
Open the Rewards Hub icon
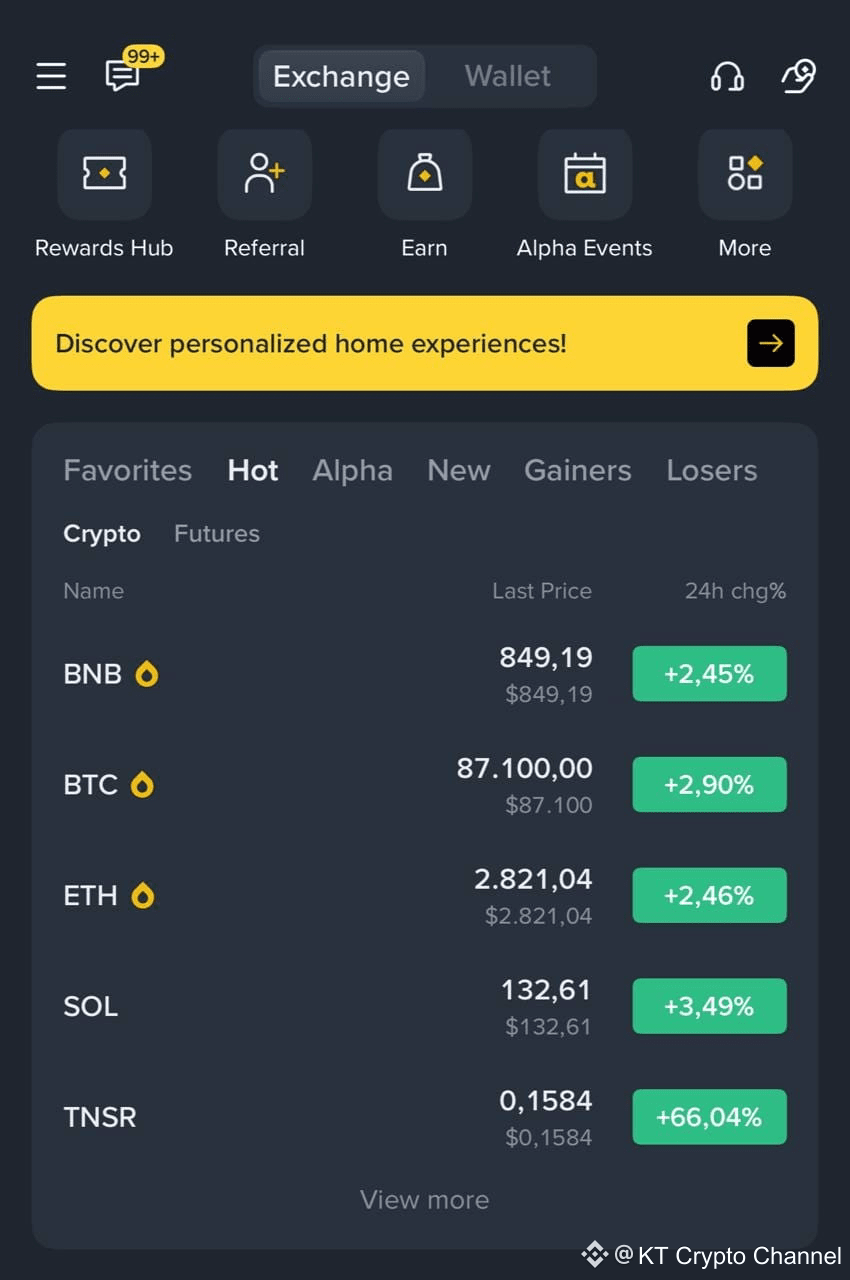click(104, 174)
